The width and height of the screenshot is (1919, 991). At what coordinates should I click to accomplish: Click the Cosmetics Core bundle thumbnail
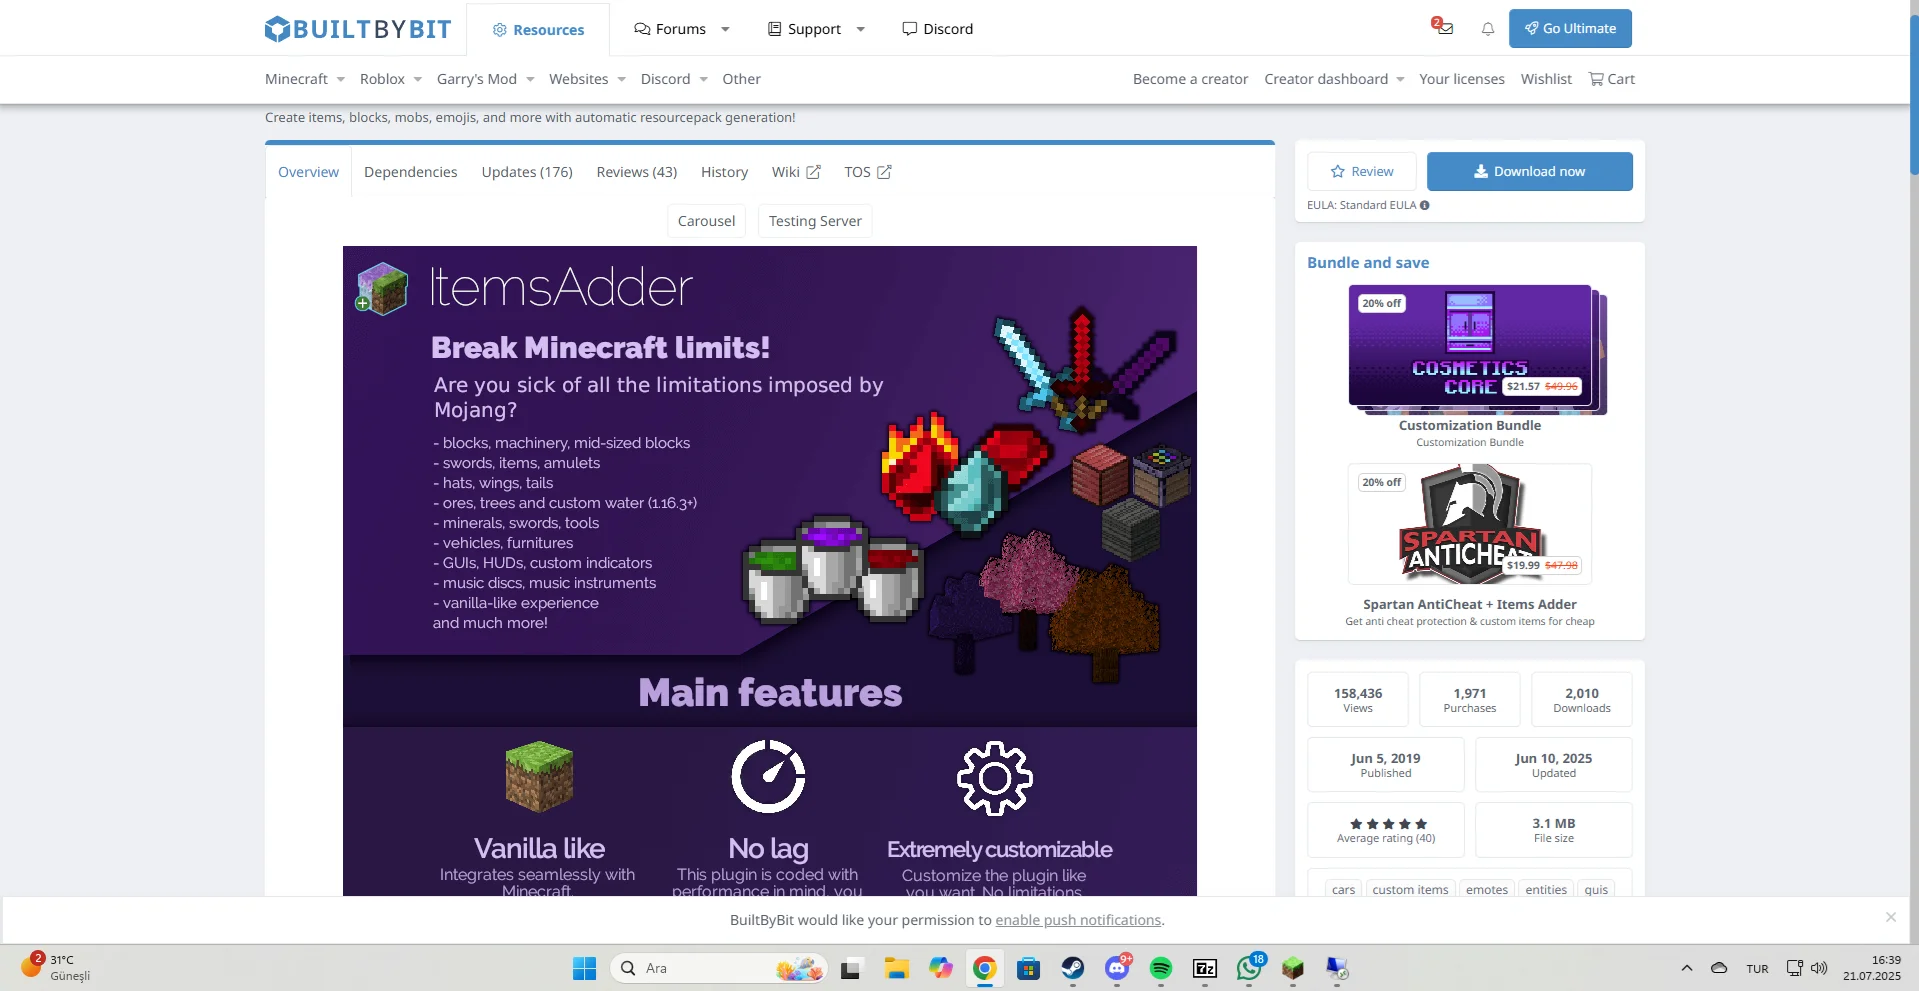pos(1470,346)
